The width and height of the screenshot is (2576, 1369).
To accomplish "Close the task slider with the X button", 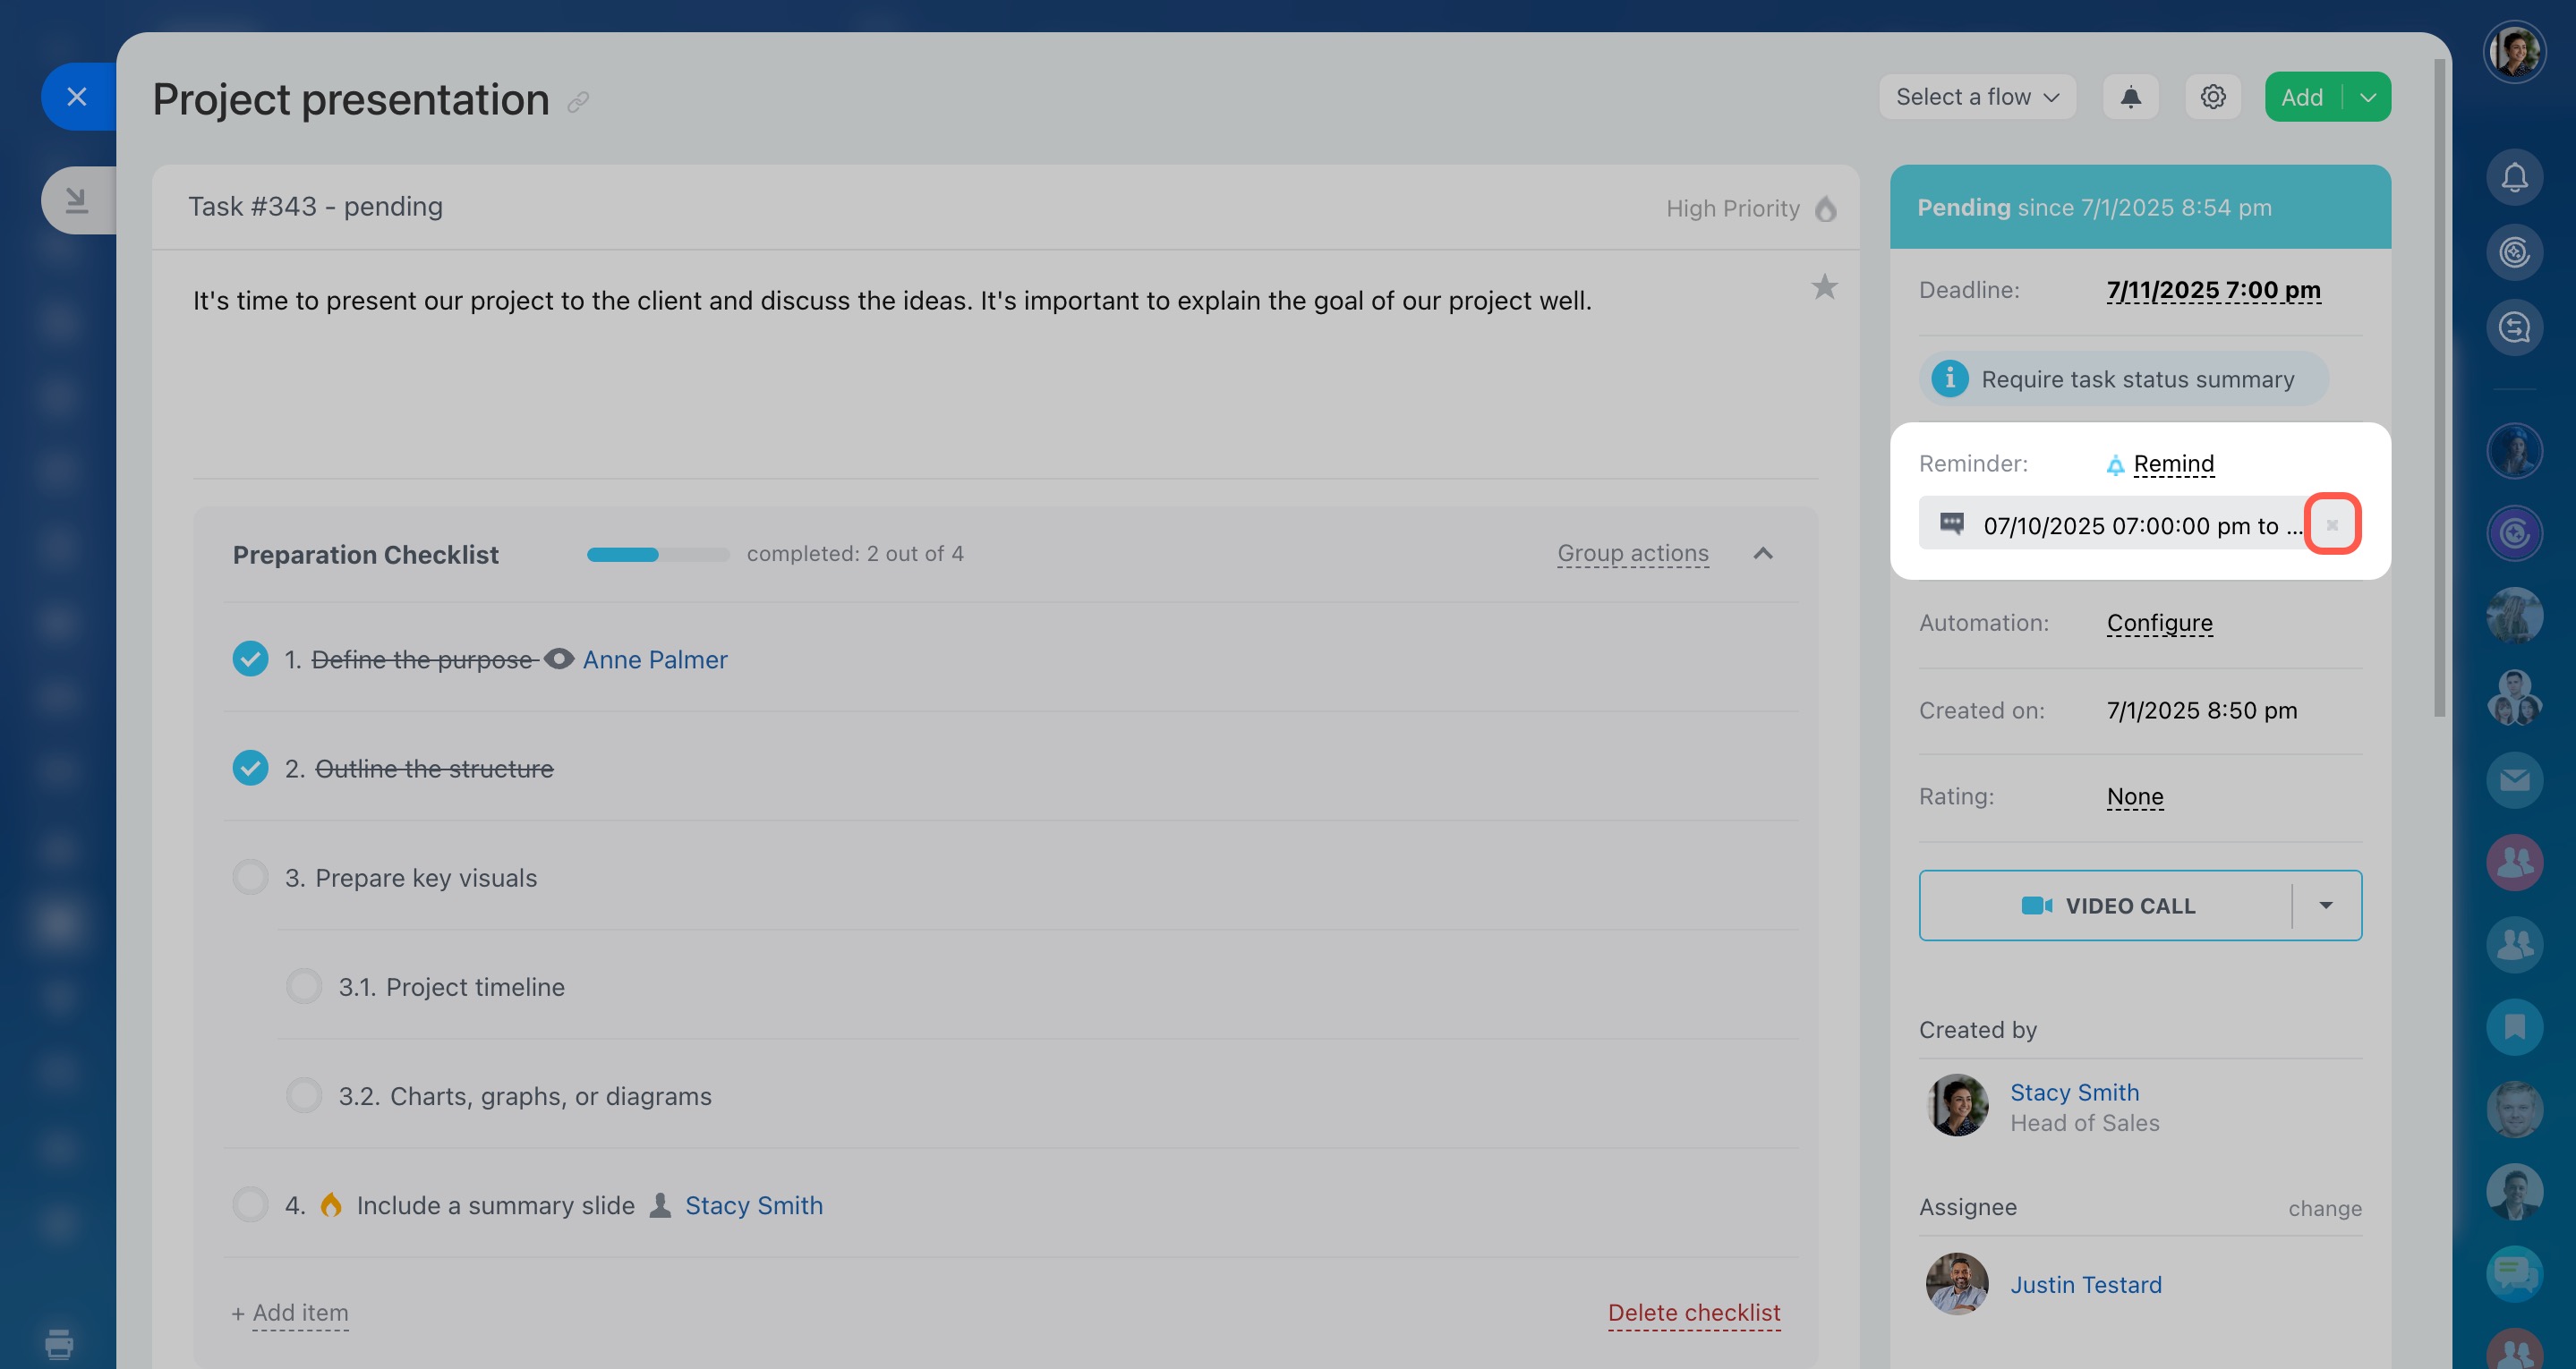I will 77,97.
